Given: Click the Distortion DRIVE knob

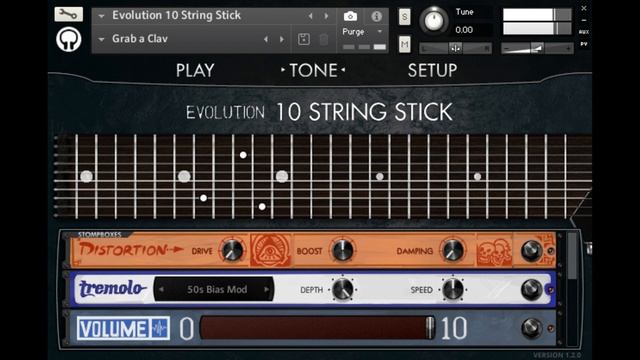Looking at the screenshot, I should click(232, 251).
